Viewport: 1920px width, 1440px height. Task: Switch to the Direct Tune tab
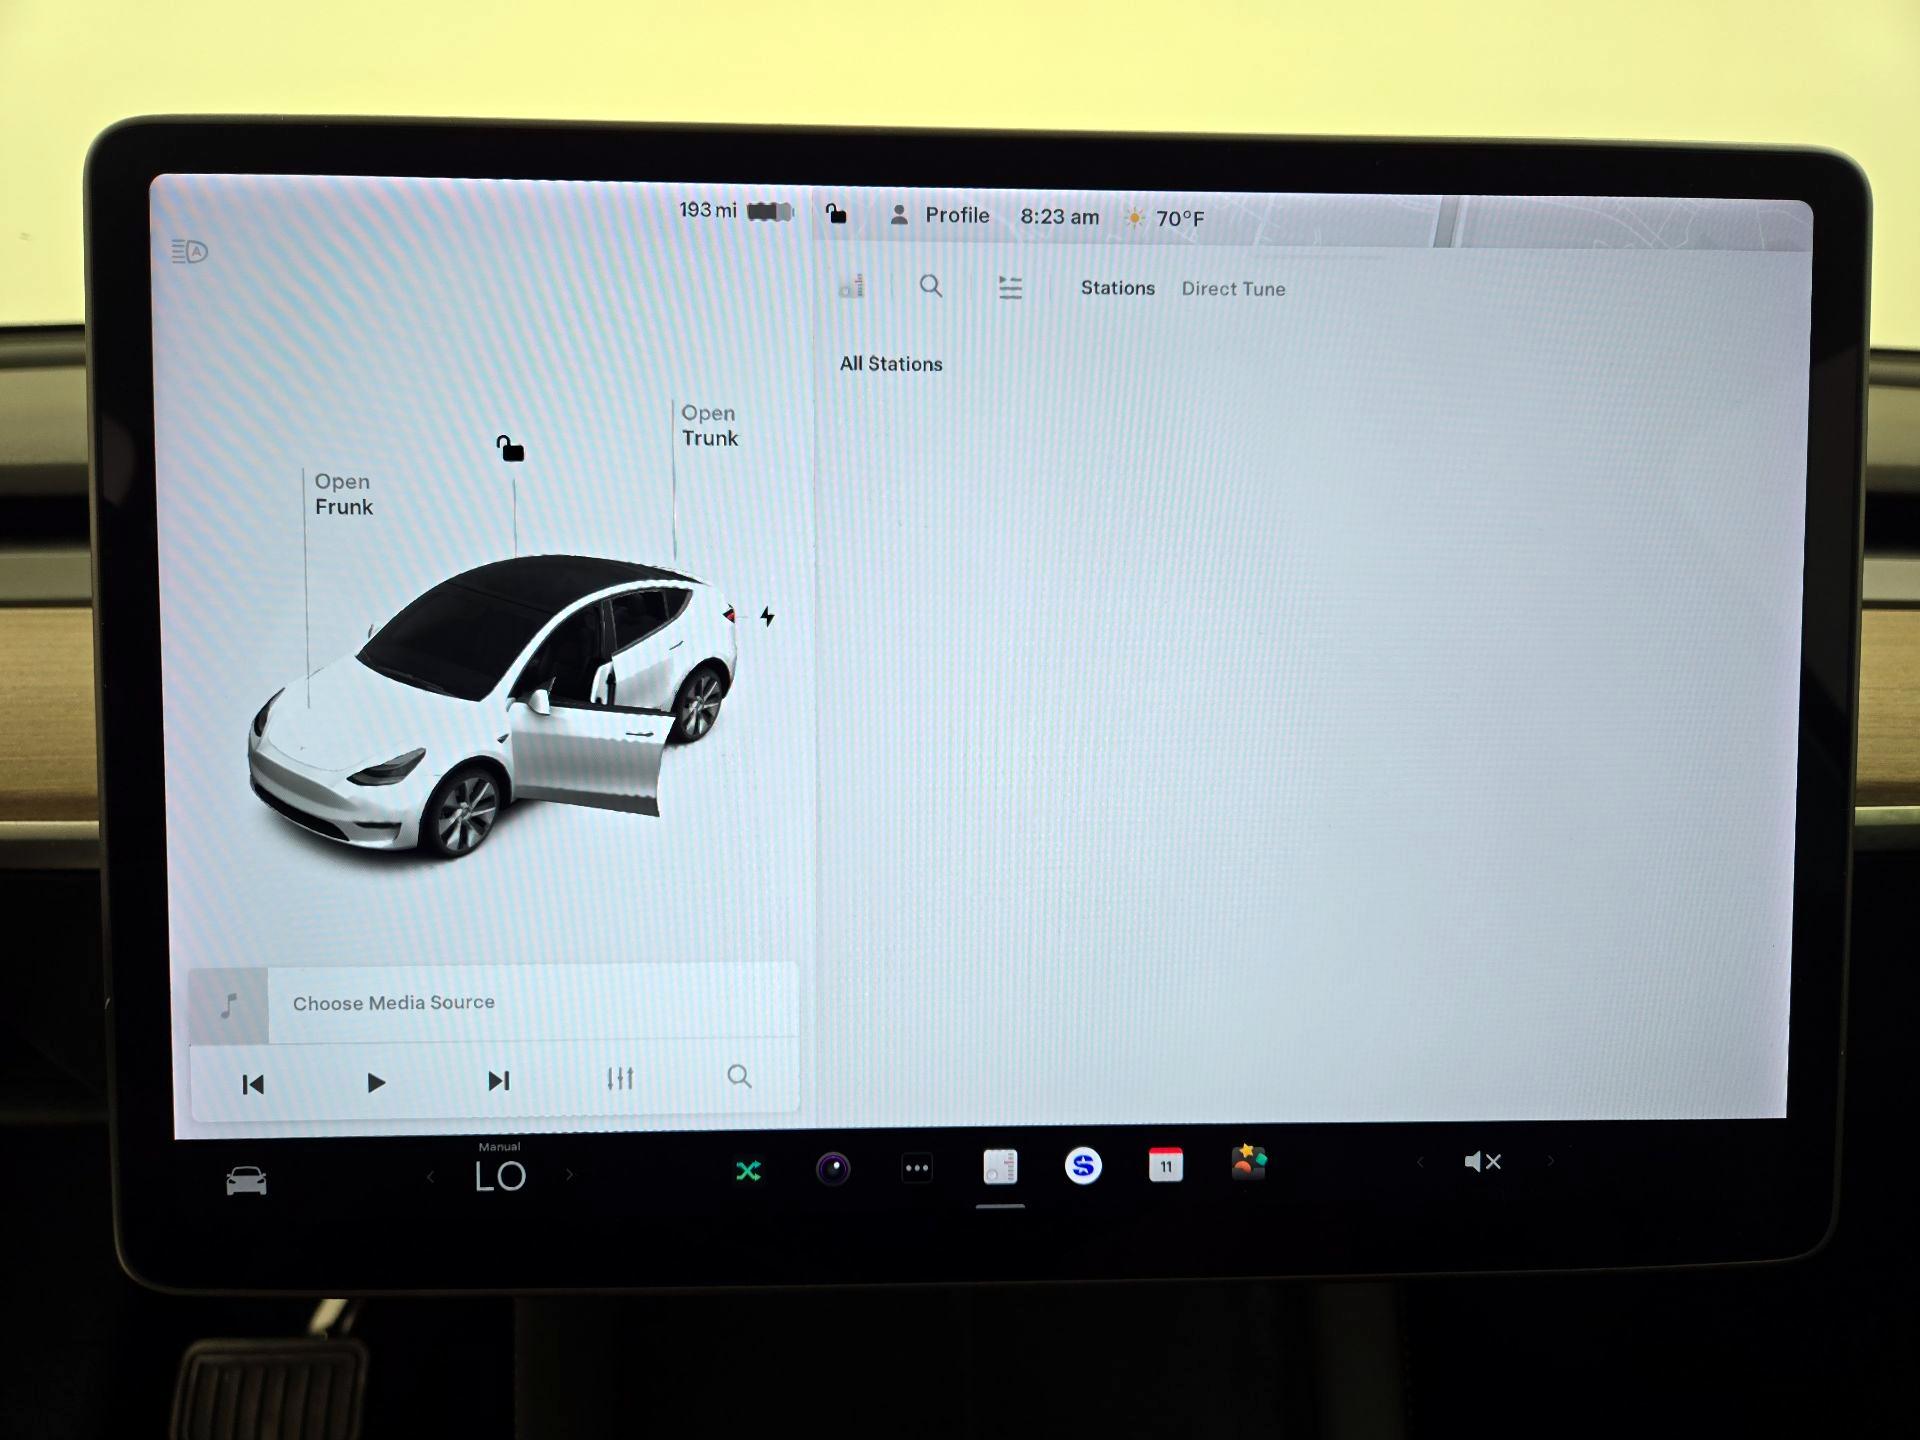pyautogui.click(x=1233, y=289)
